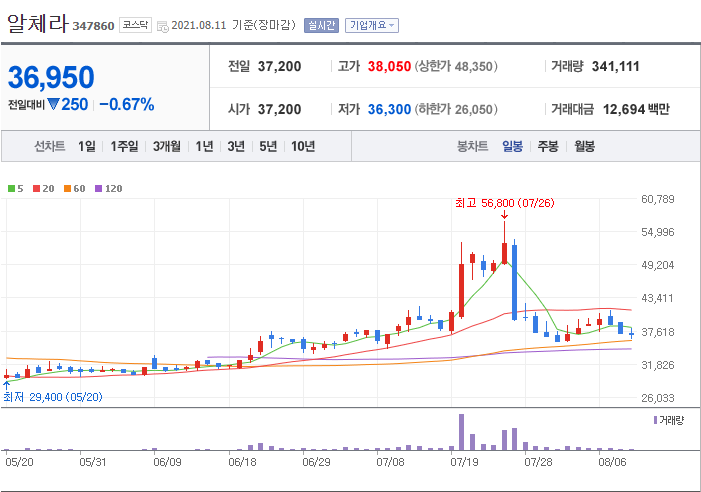The width and height of the screenshot is (701, 492).
Task: Click the -0.67% change value
Action: (x=127, y=105)
